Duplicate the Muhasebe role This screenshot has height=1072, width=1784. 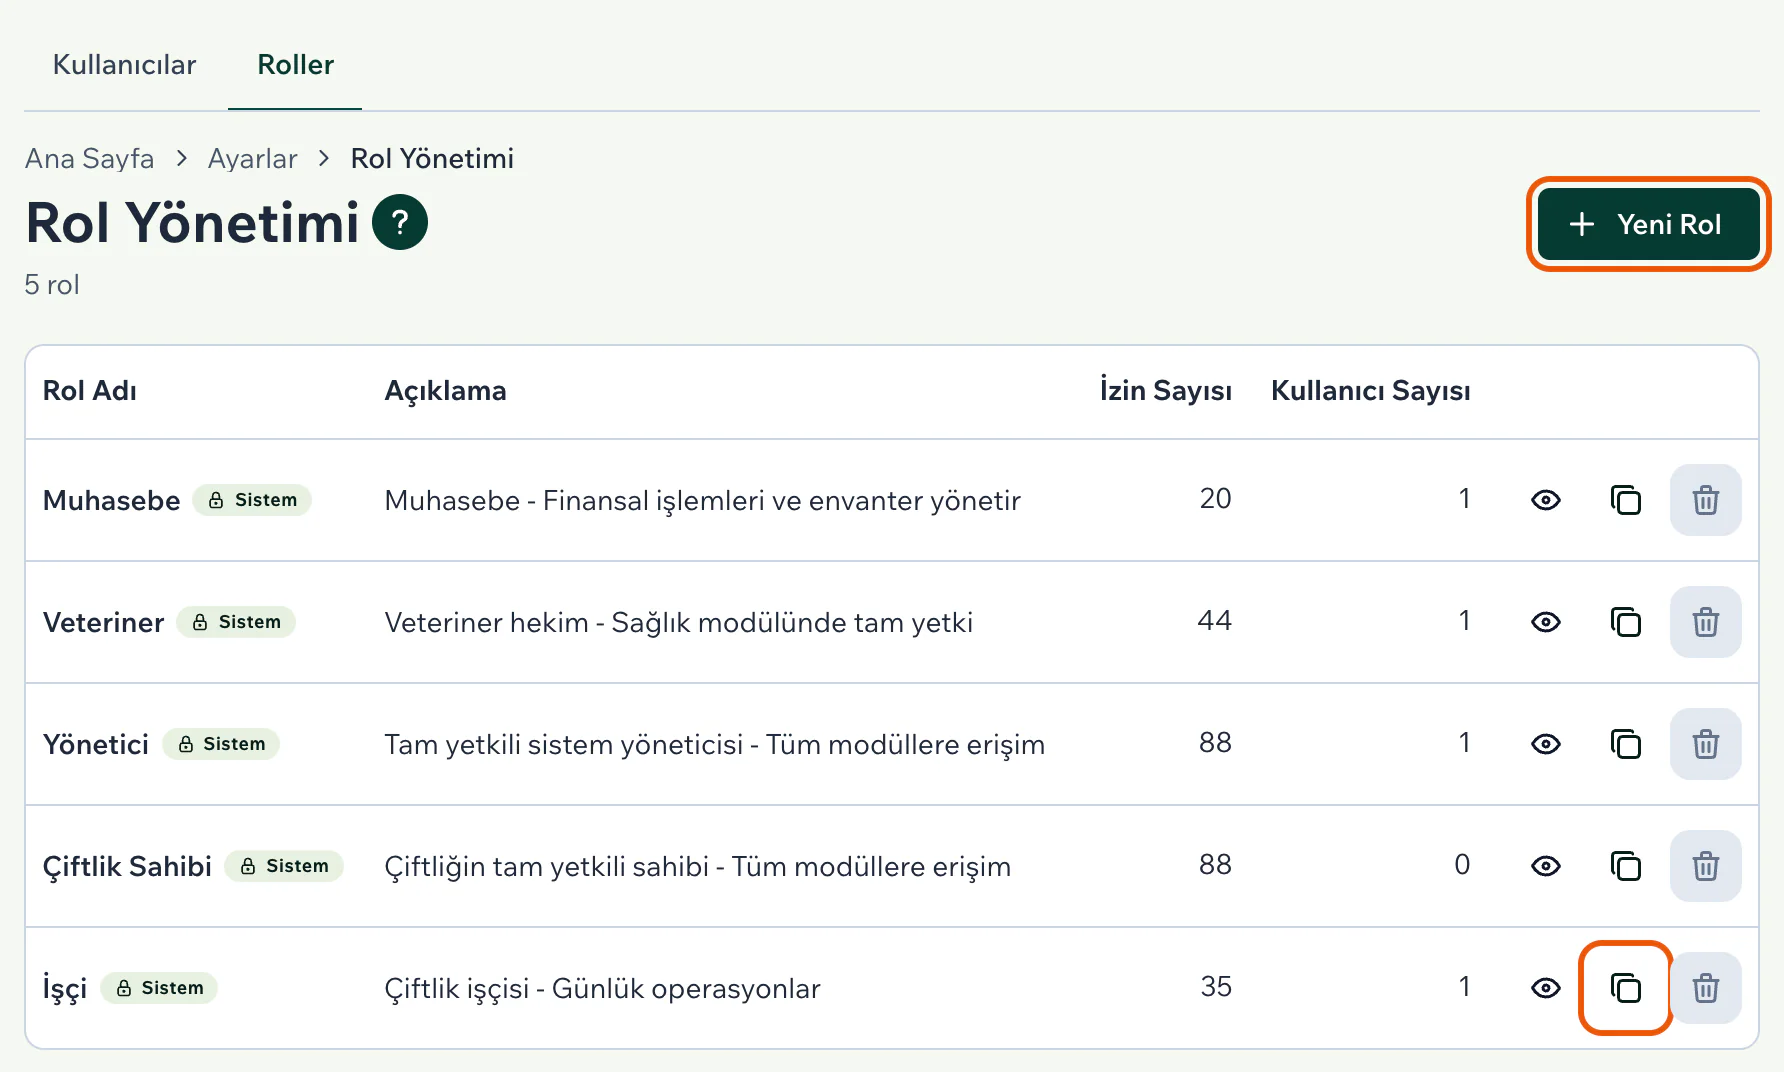(x=1626, y=500)
